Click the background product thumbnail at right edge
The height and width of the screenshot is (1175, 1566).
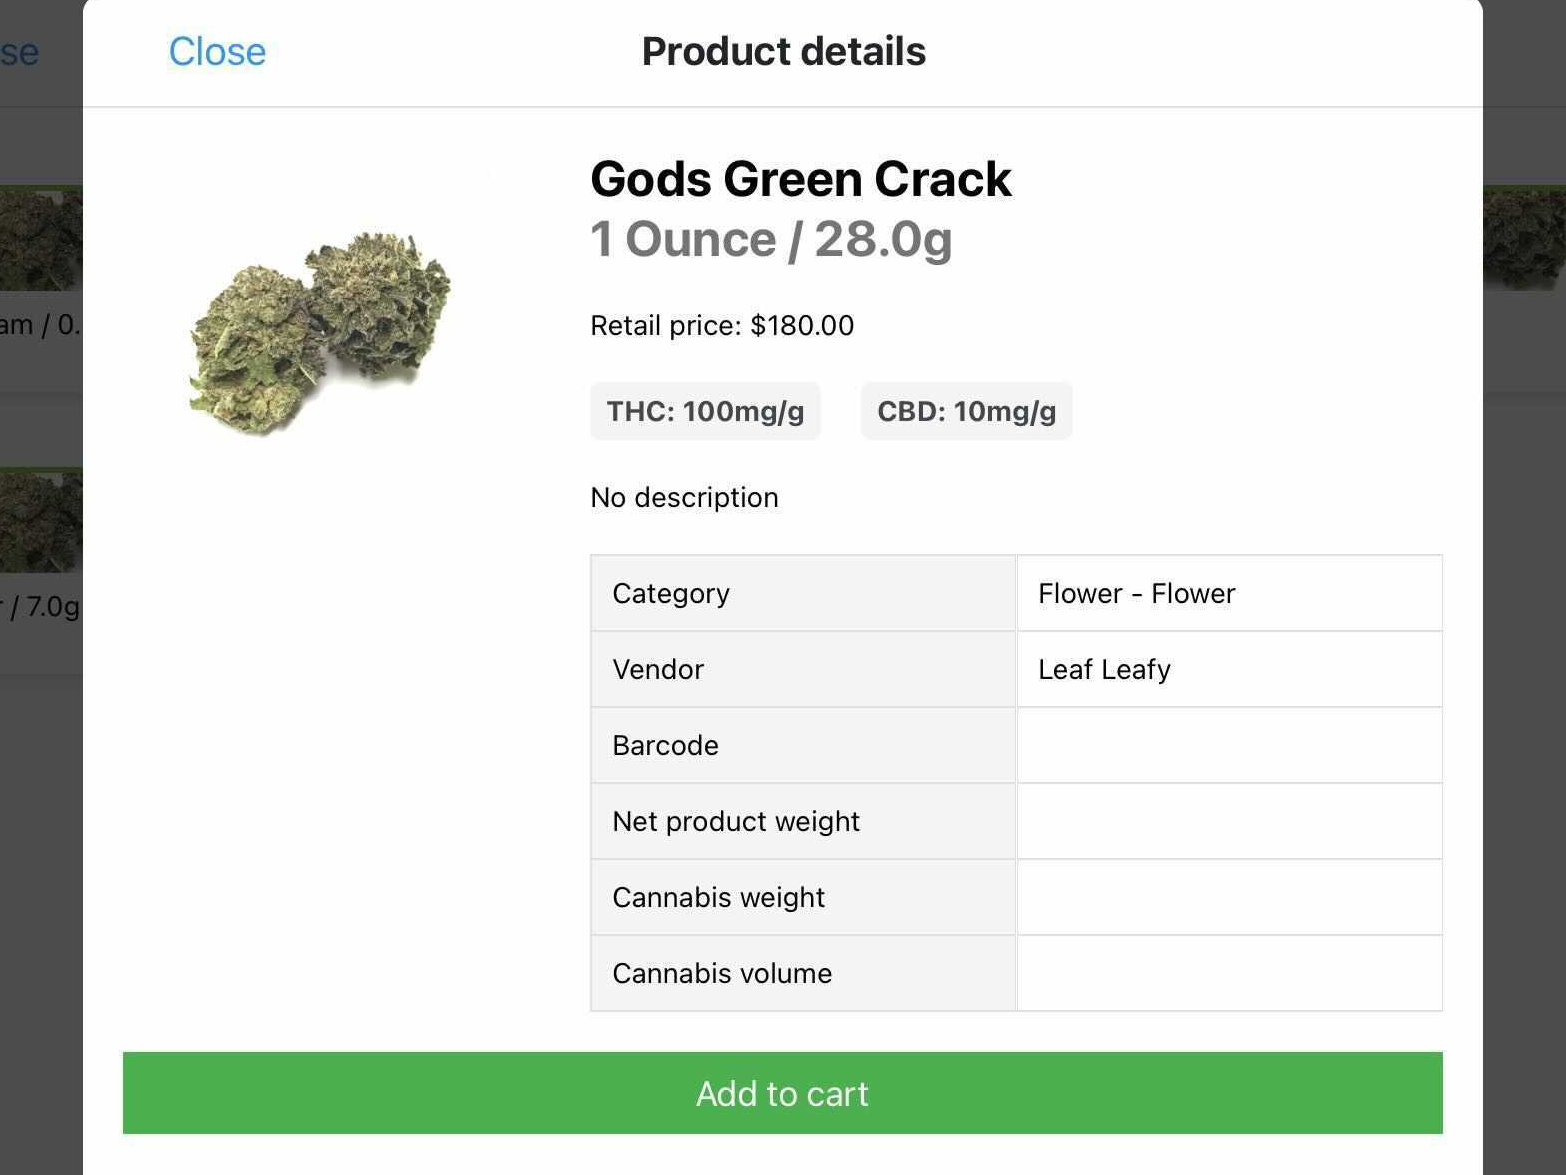pyautogui.click(x=1524, y=238)
